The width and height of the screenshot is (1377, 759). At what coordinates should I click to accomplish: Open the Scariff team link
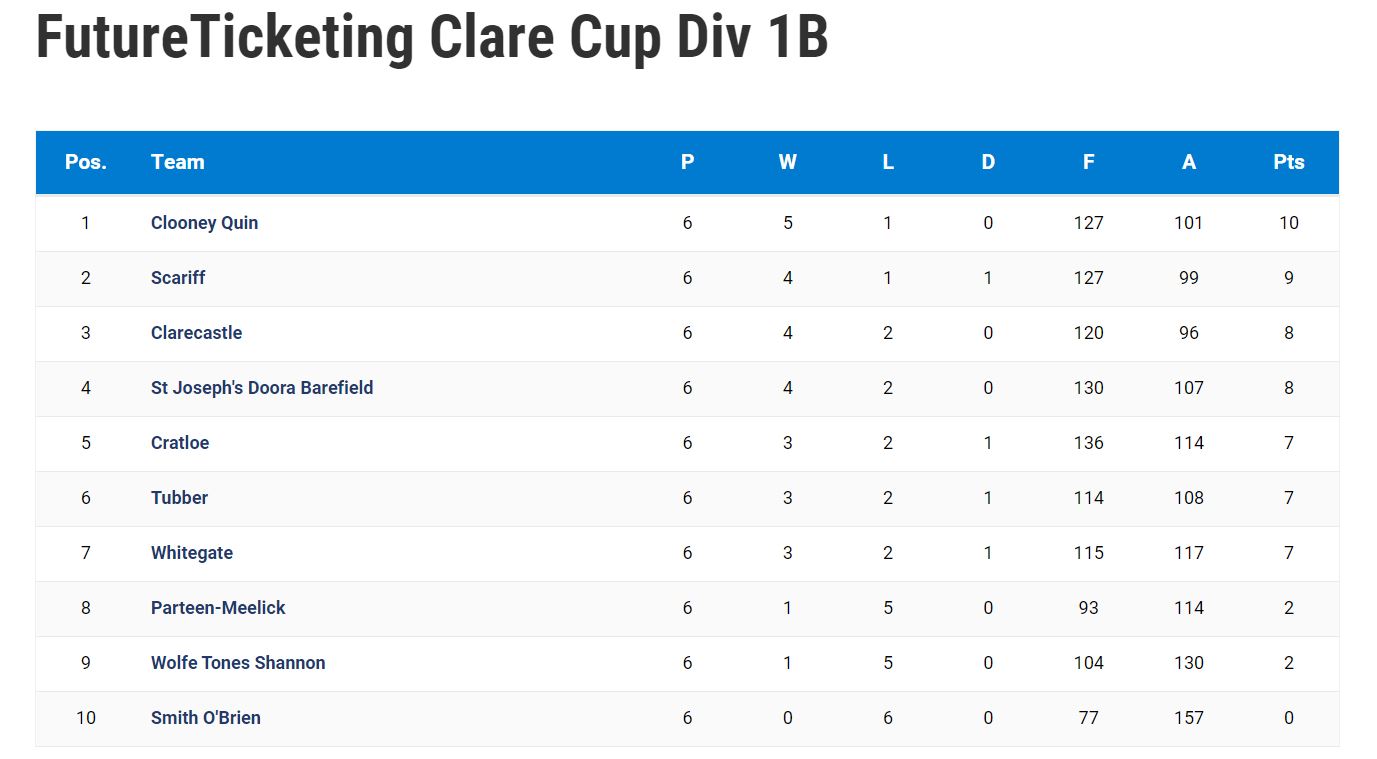coord(178,278)
